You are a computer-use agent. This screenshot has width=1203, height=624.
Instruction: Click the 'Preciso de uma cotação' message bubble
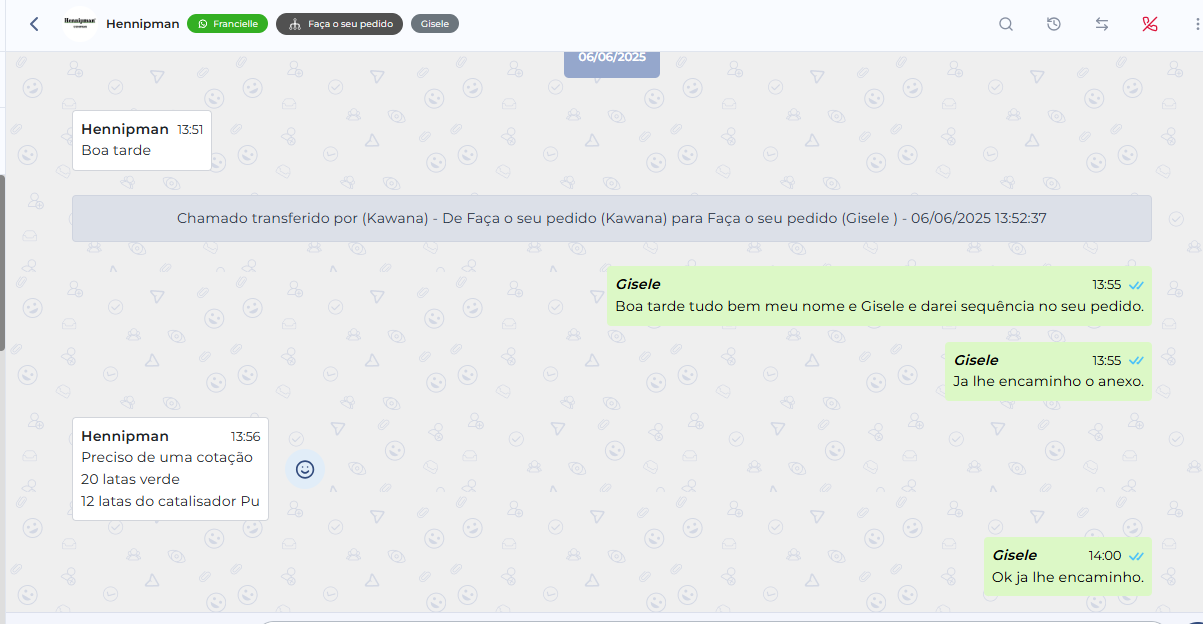[x=170, y=469]
